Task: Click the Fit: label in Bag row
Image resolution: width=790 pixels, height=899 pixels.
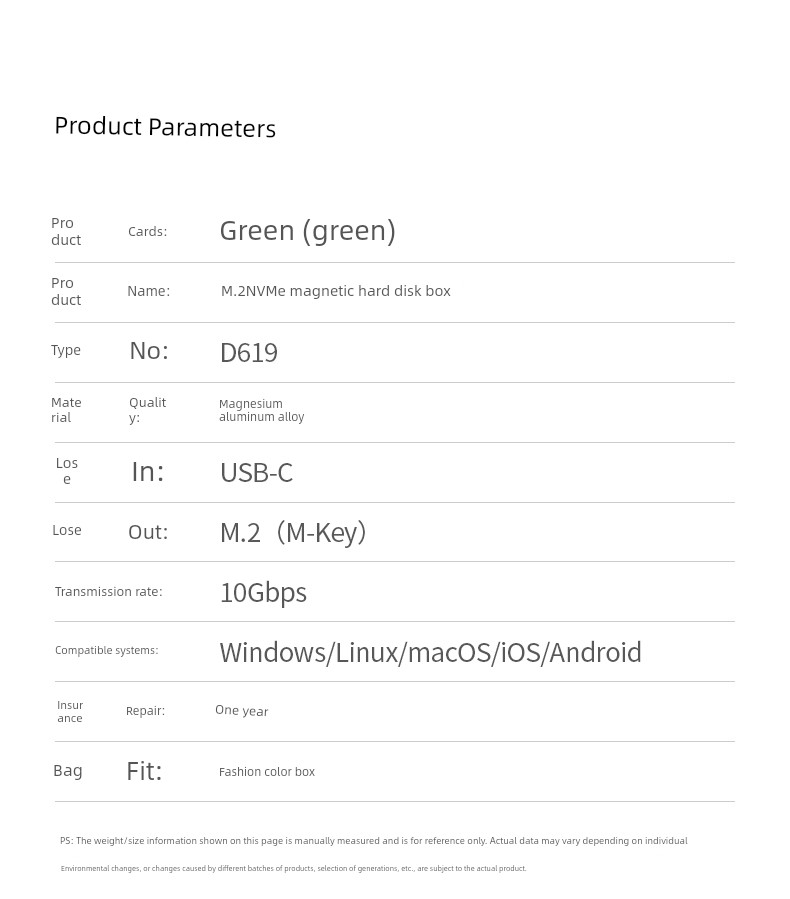Action: [144, 771]
